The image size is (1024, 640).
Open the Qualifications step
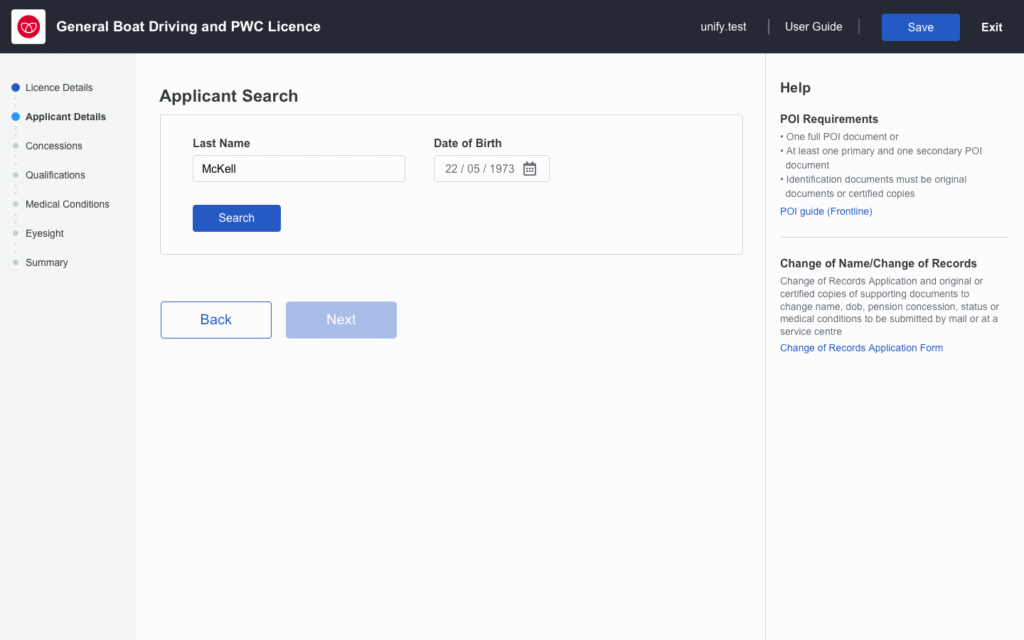tap(55, 175)
